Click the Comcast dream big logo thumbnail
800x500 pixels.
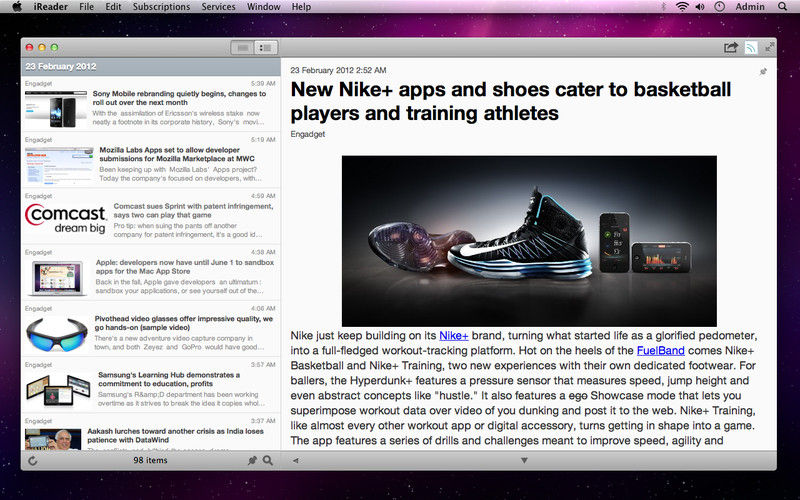point(66,219)
